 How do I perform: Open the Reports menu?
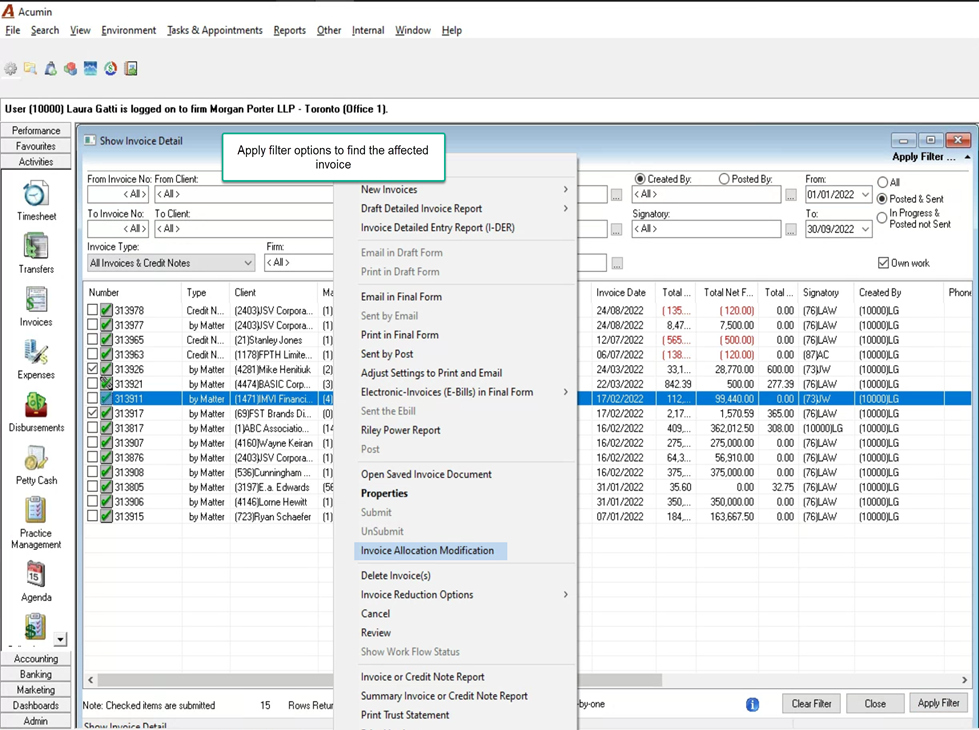290,30
